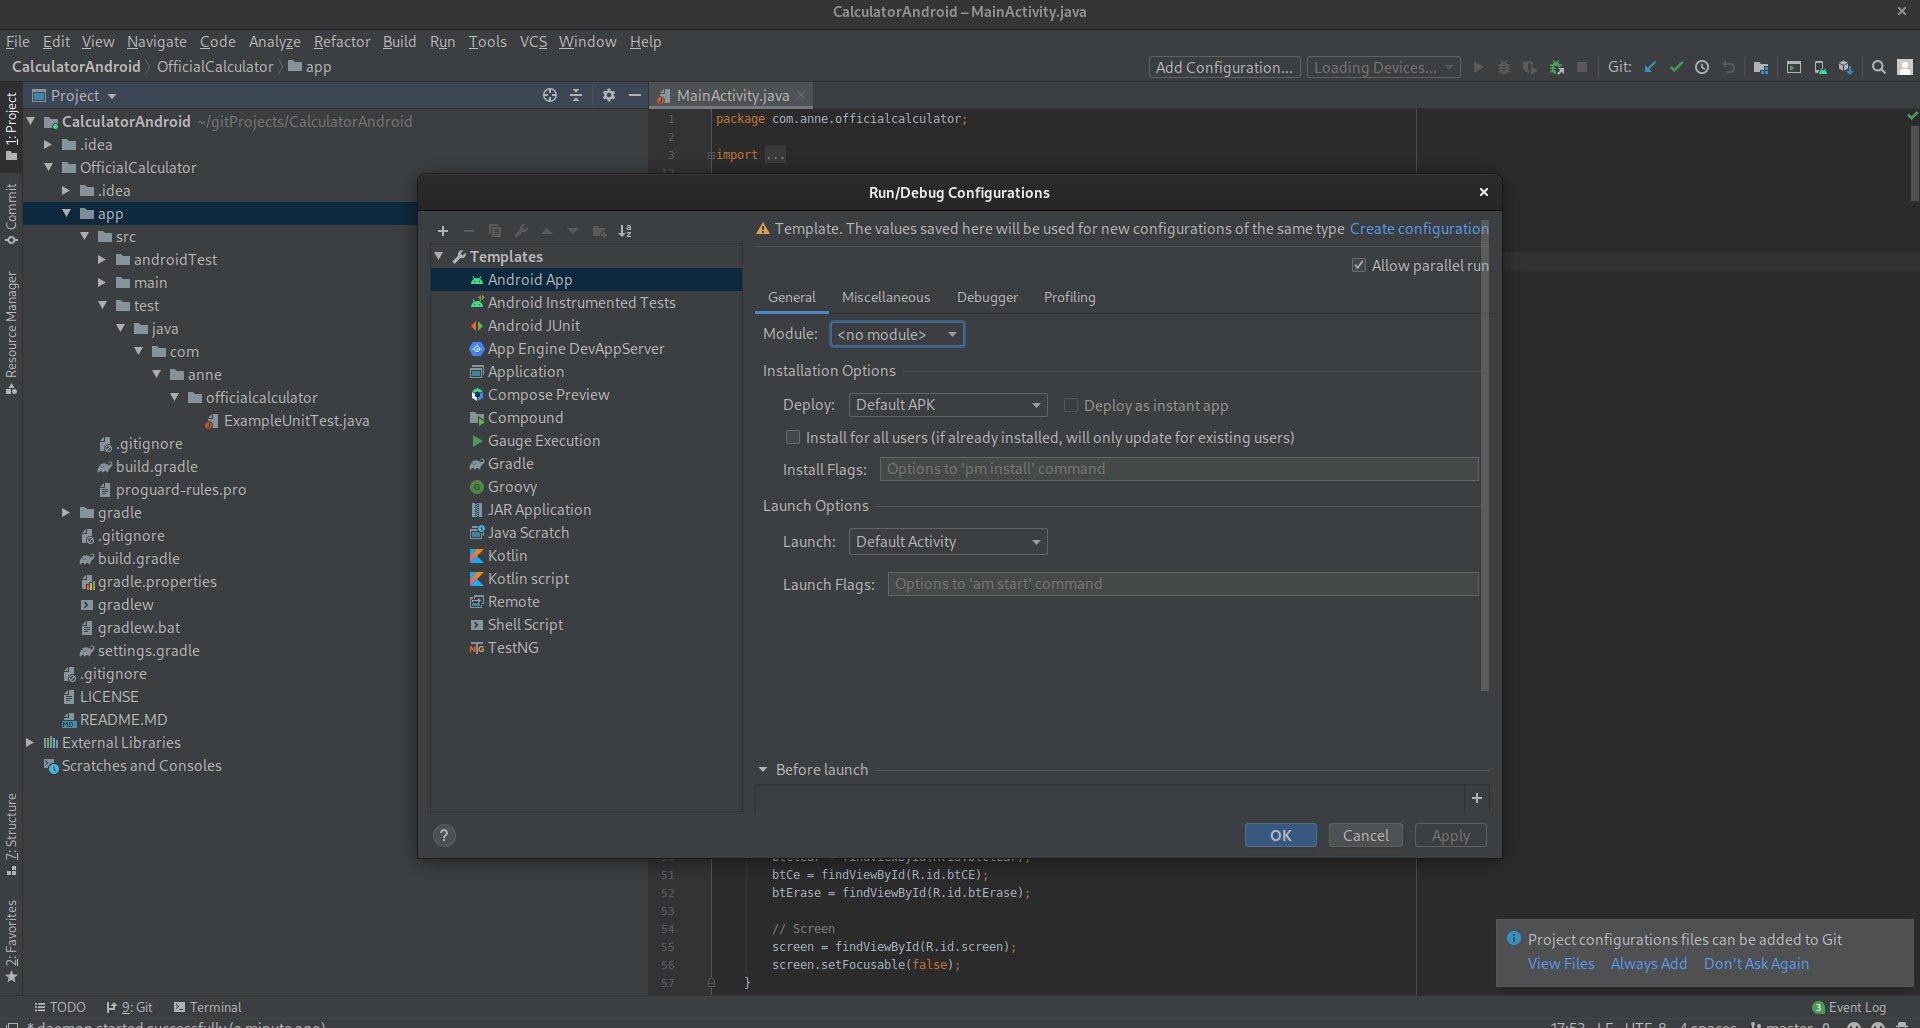
Task: Sort configurations alphabetically with a-z icon
Action: point(625,231)
